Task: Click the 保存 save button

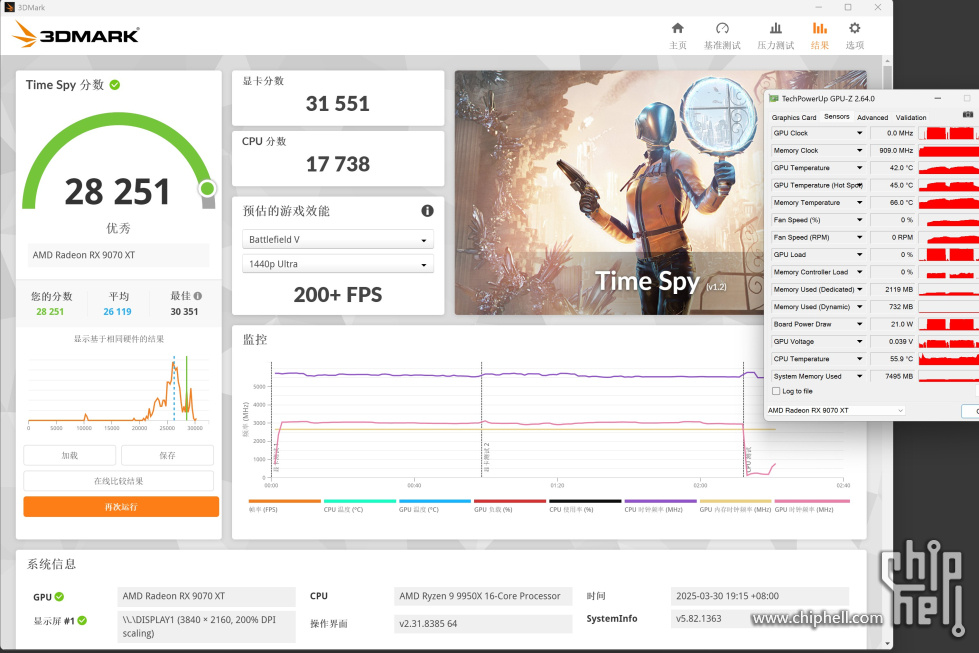Action: pos(167,456)
